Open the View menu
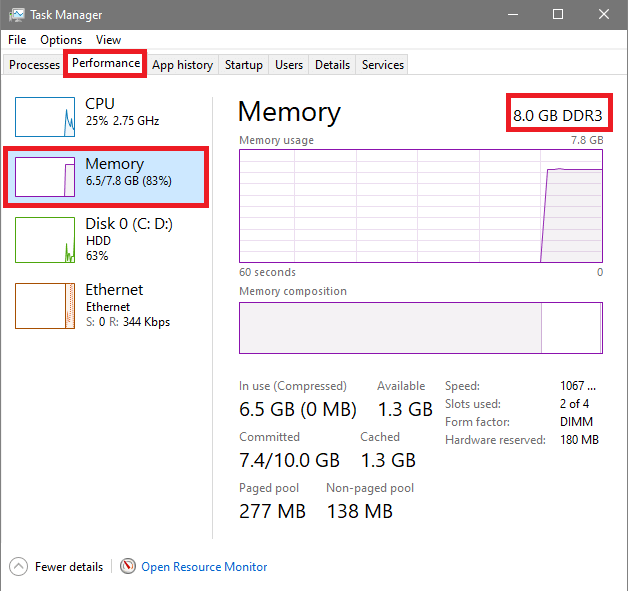The height and width of the screenshot is (591, 628). point(108,40)
